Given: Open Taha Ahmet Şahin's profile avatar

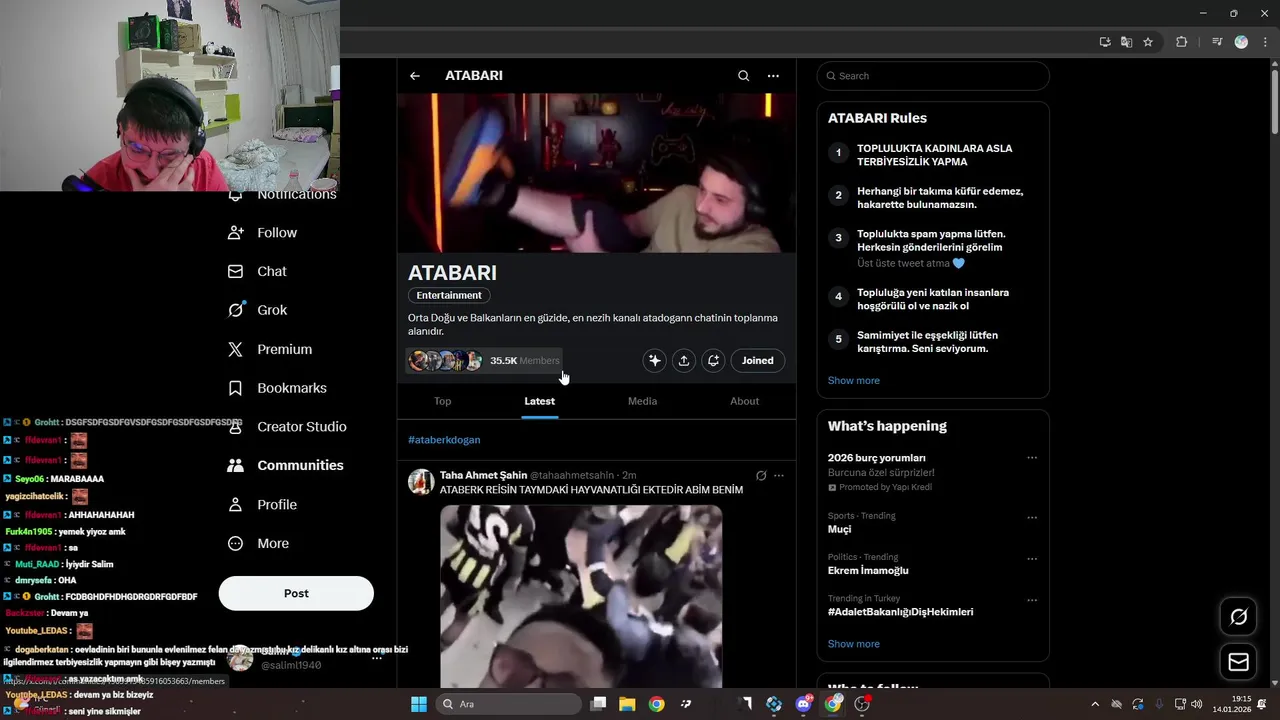Looking at the screenshot, I should pyautogui.click(x=421, y=481).
